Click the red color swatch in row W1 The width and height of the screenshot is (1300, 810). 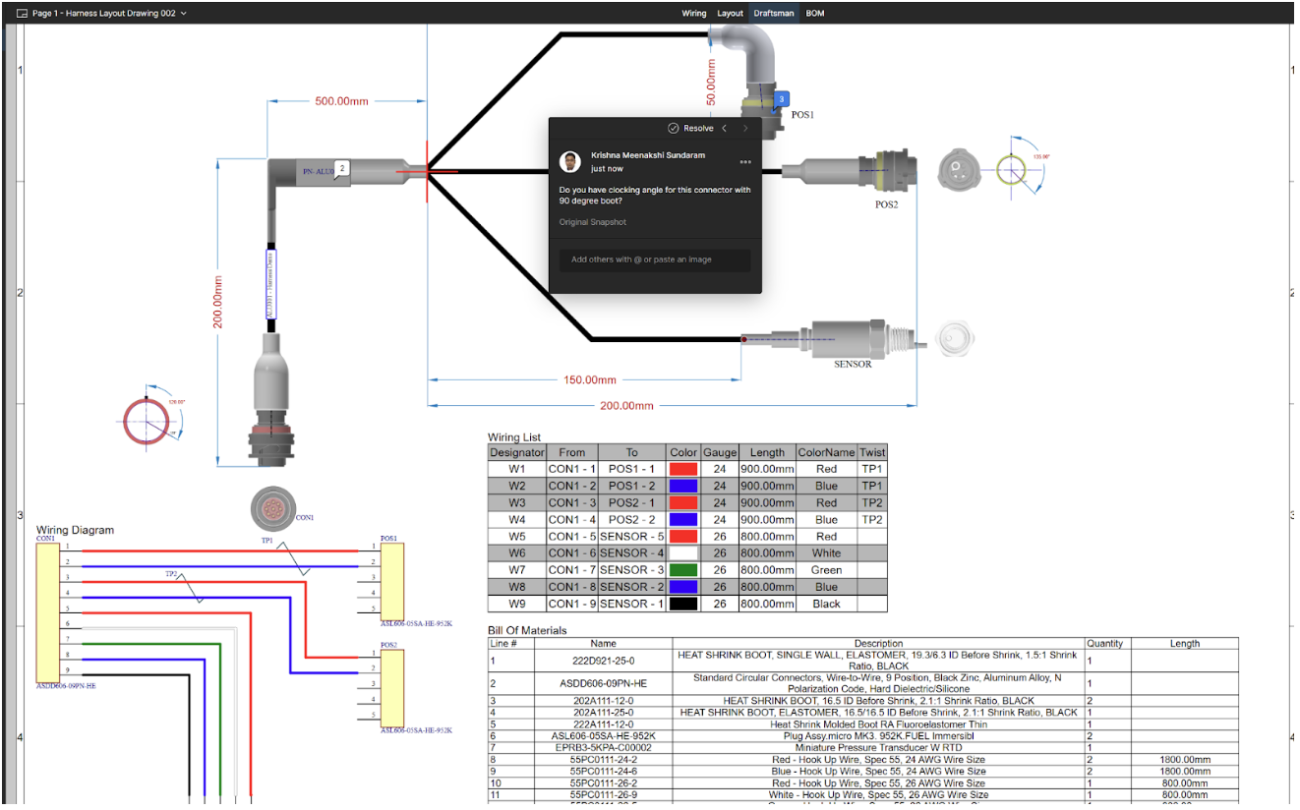[x=682, y=469]
